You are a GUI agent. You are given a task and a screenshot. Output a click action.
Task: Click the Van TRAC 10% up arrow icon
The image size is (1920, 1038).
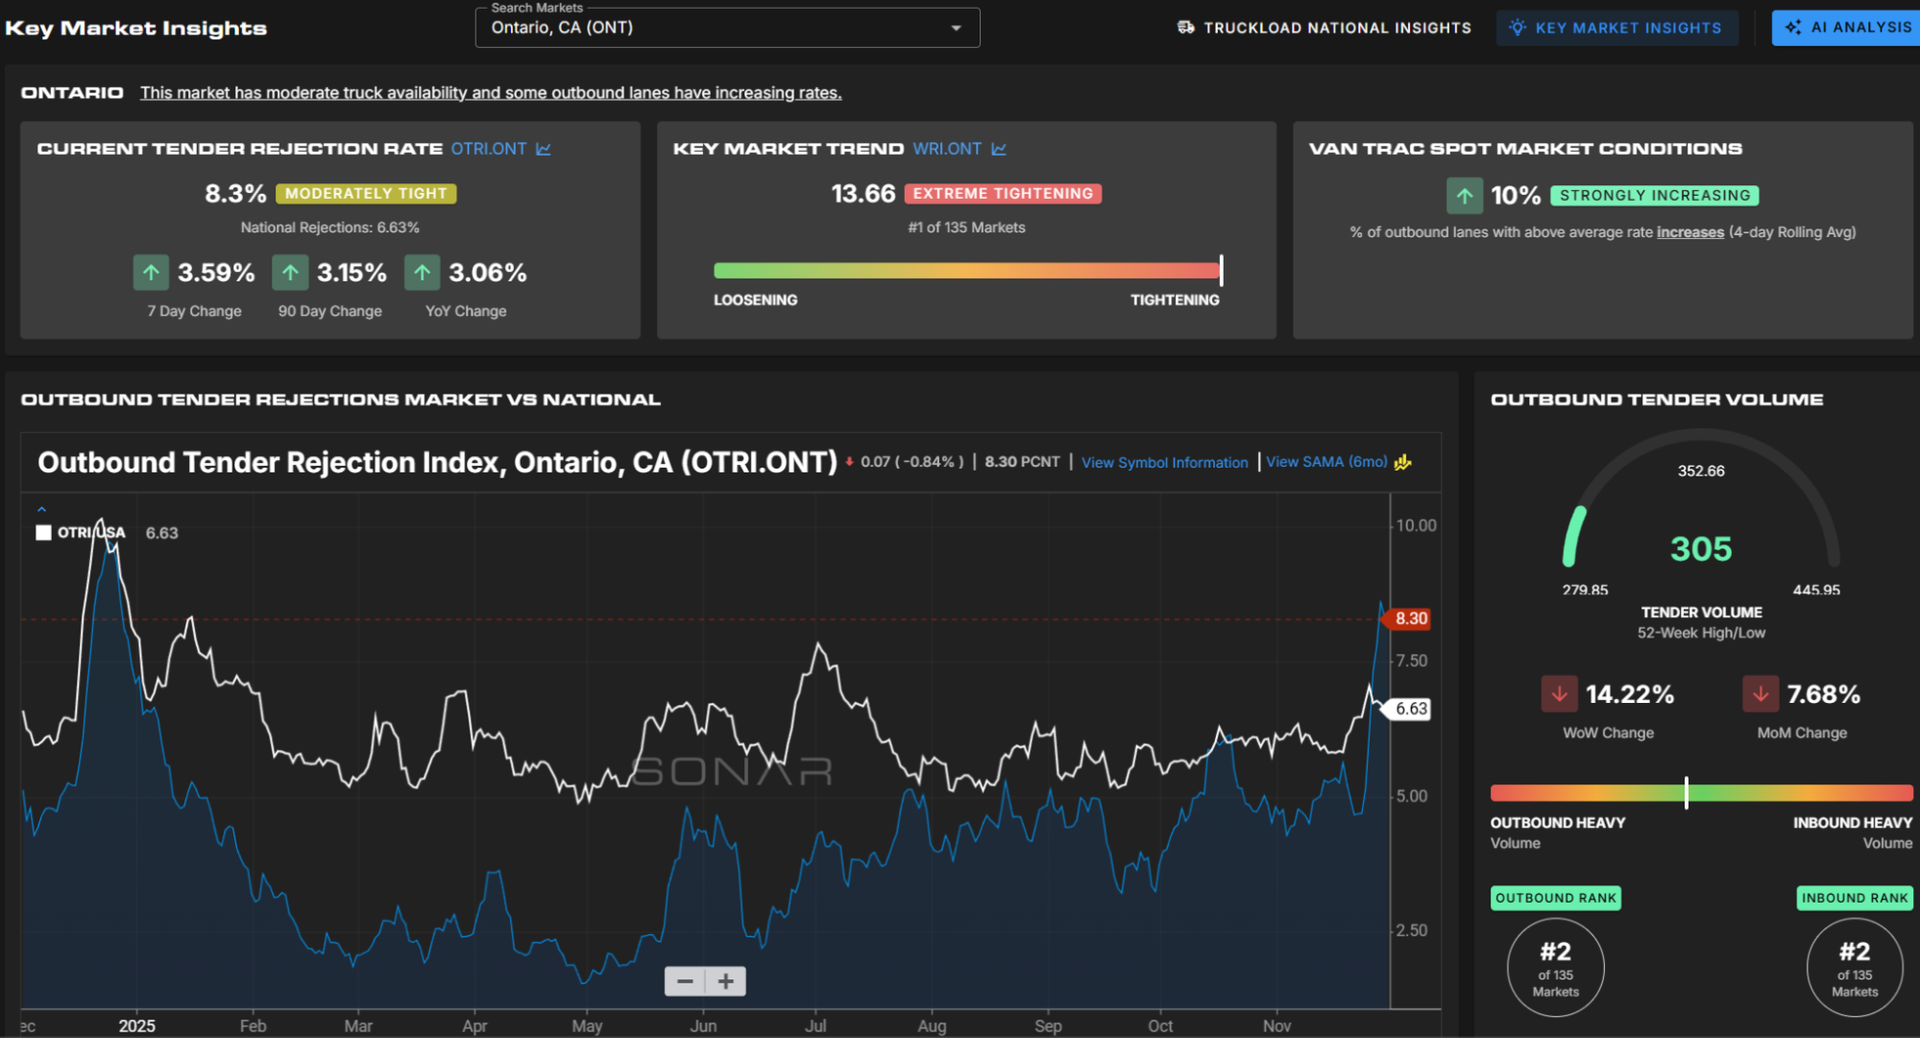[1464, 196]
